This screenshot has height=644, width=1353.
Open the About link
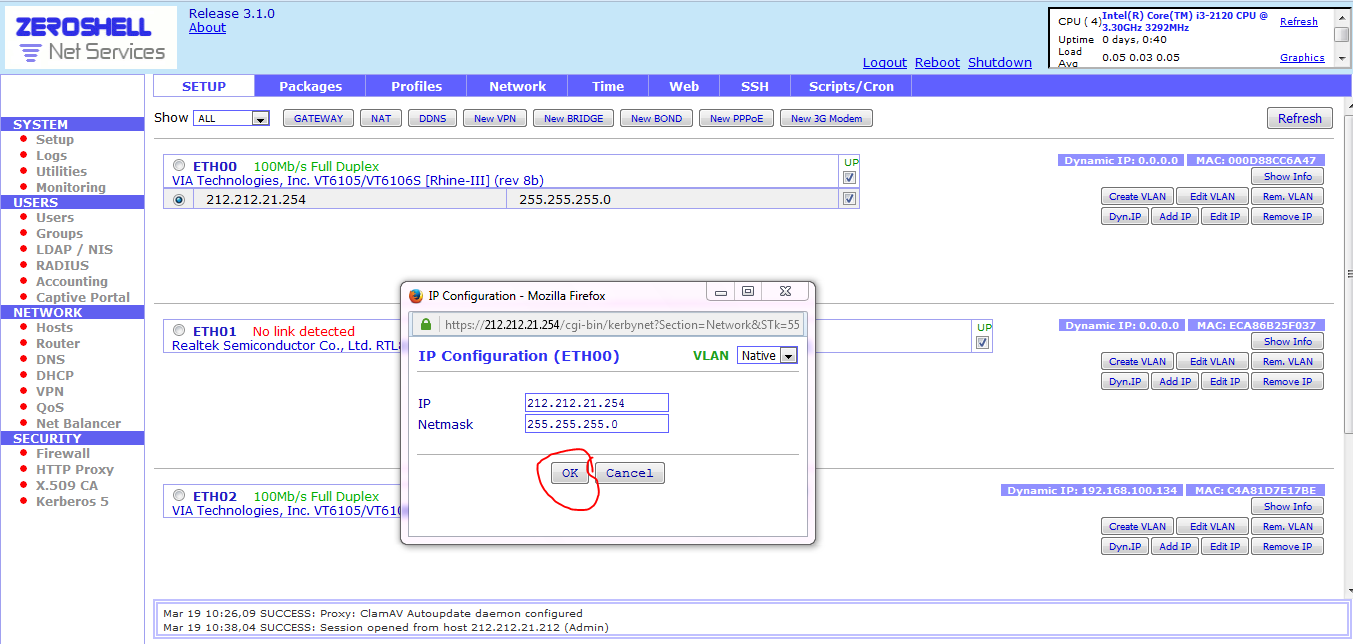pyautogui.click(x=207, y=28)
